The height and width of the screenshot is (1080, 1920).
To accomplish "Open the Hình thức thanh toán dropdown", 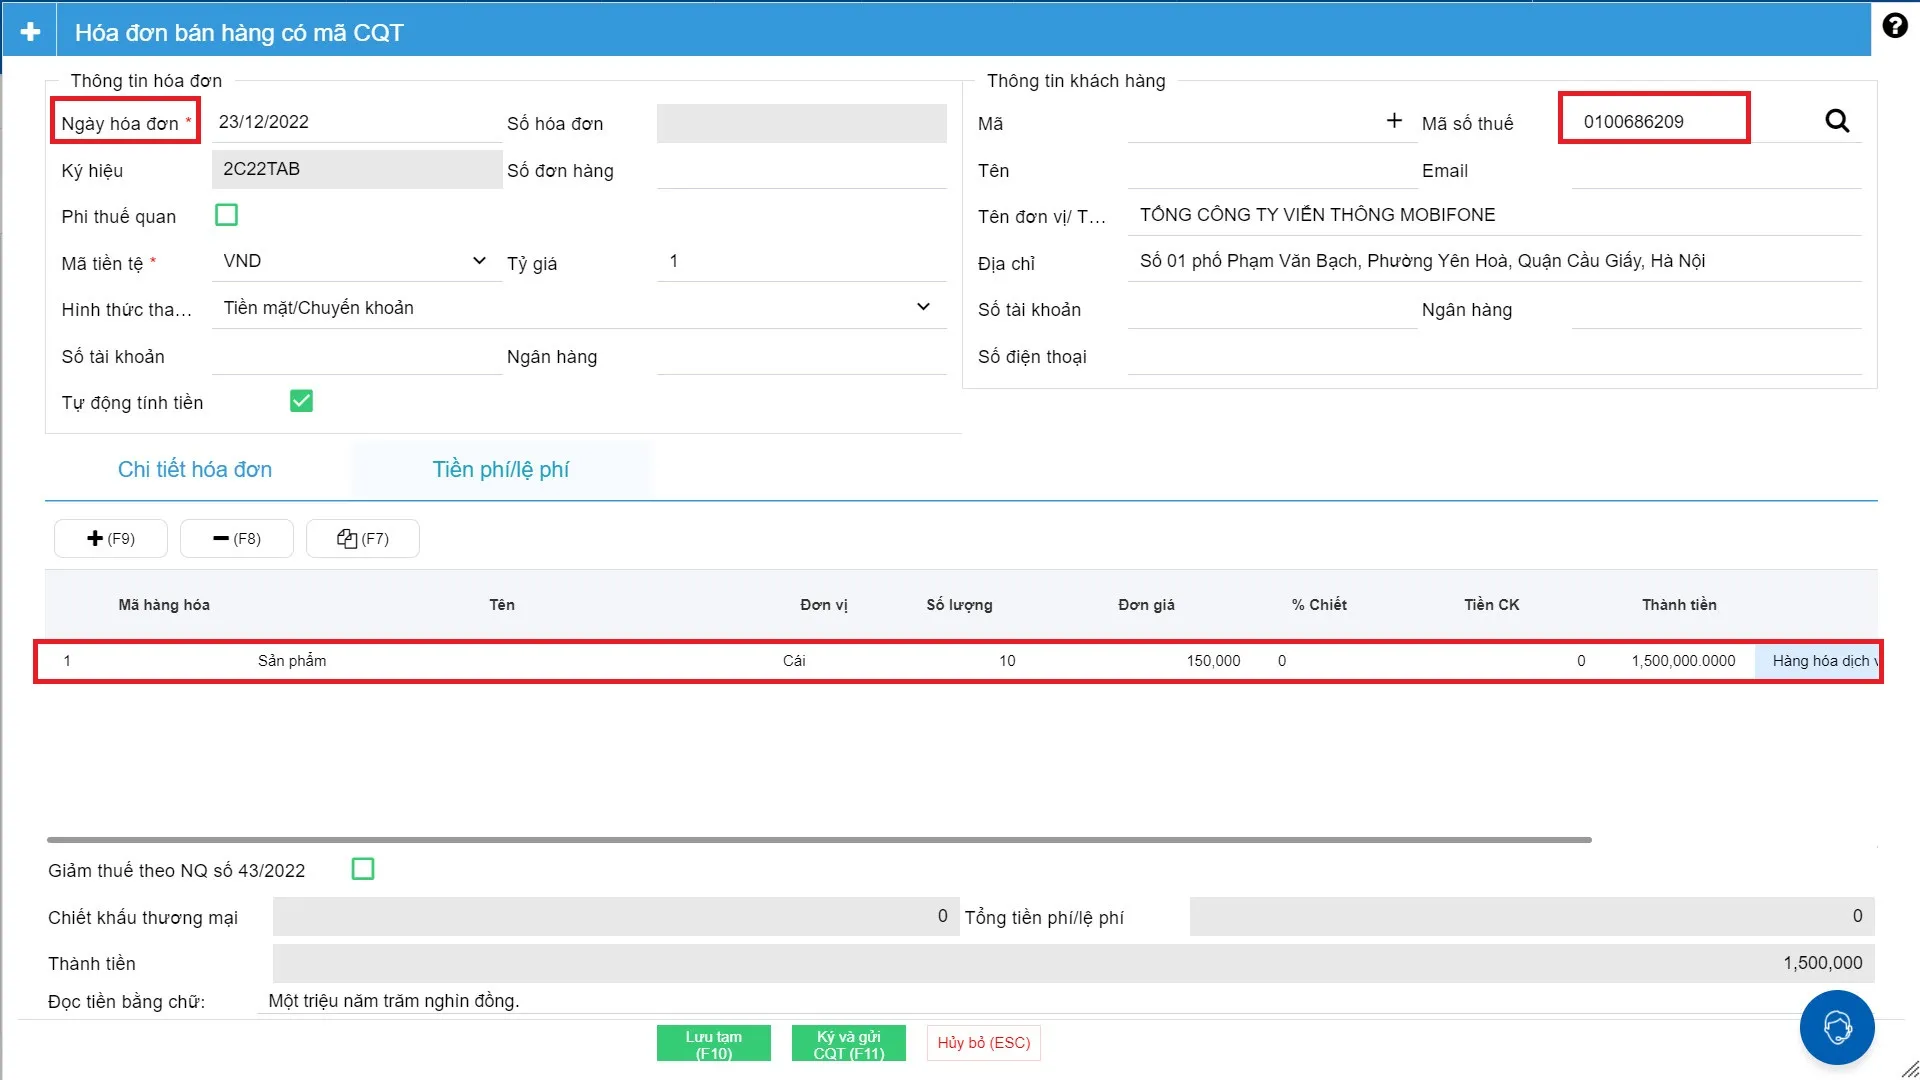I will point(922,307).
